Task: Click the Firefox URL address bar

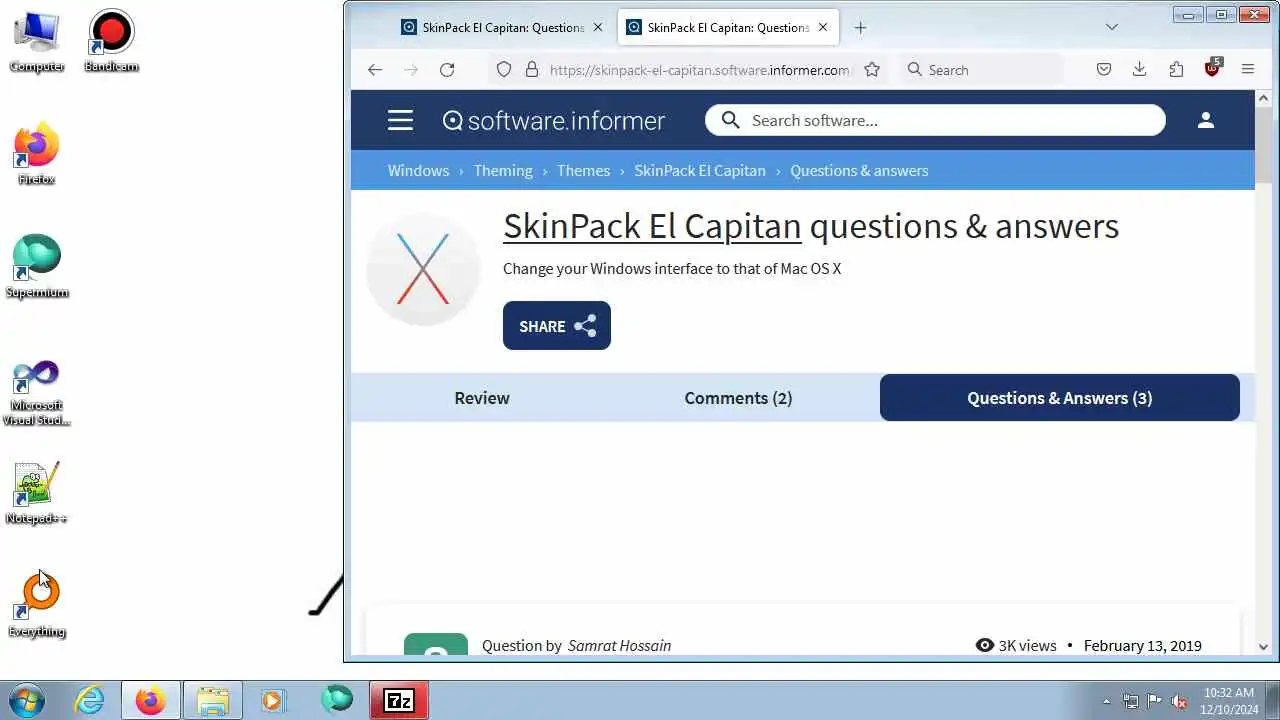Action: tap(700, 69)
